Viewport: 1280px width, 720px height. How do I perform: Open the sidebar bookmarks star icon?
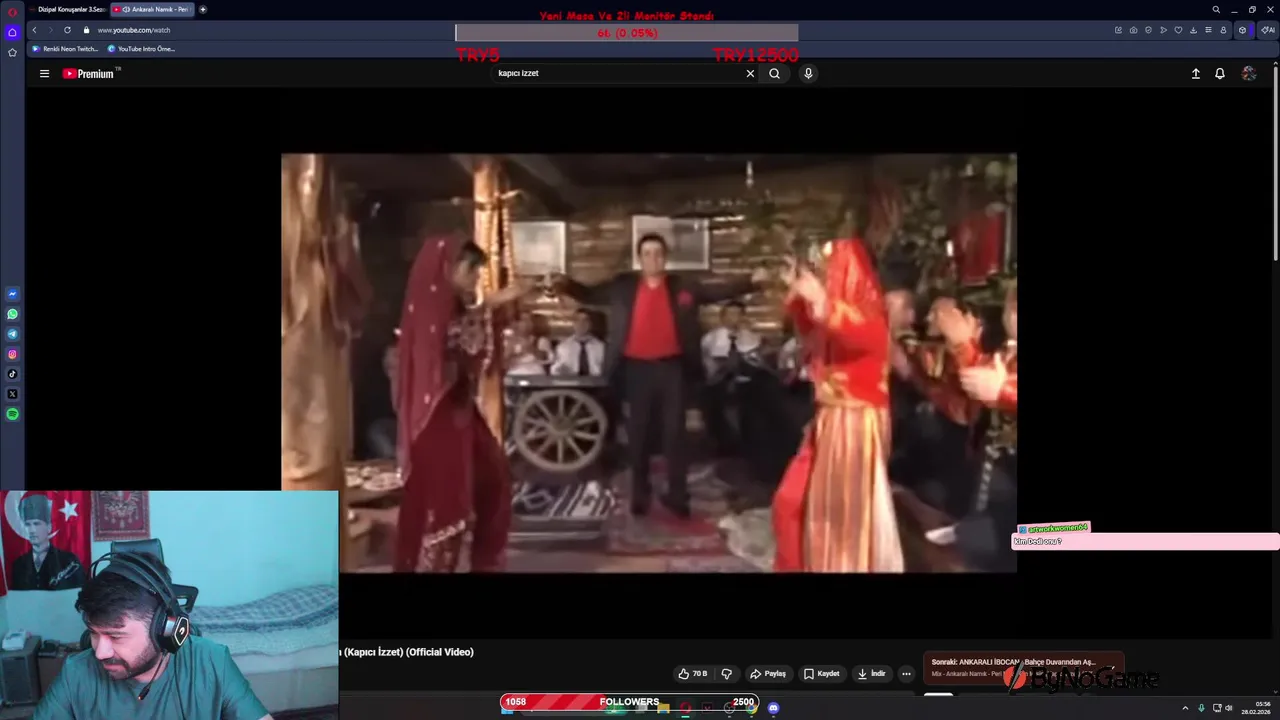(x=12, y=52)
